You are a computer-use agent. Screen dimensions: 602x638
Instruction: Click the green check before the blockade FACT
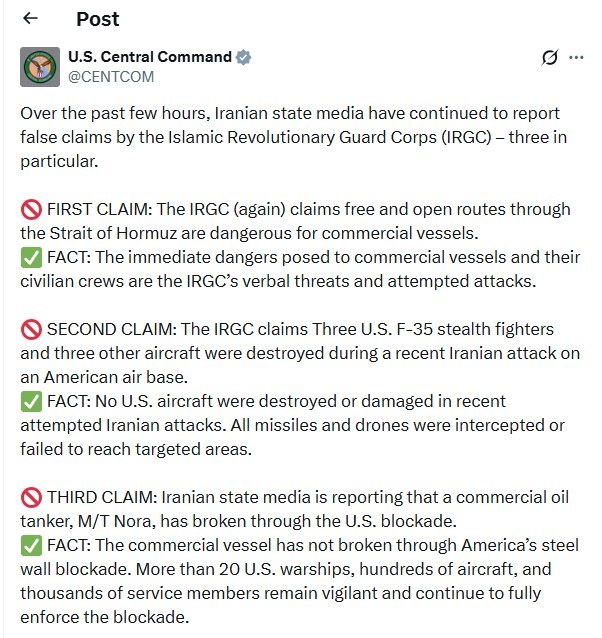click(31, 546)
